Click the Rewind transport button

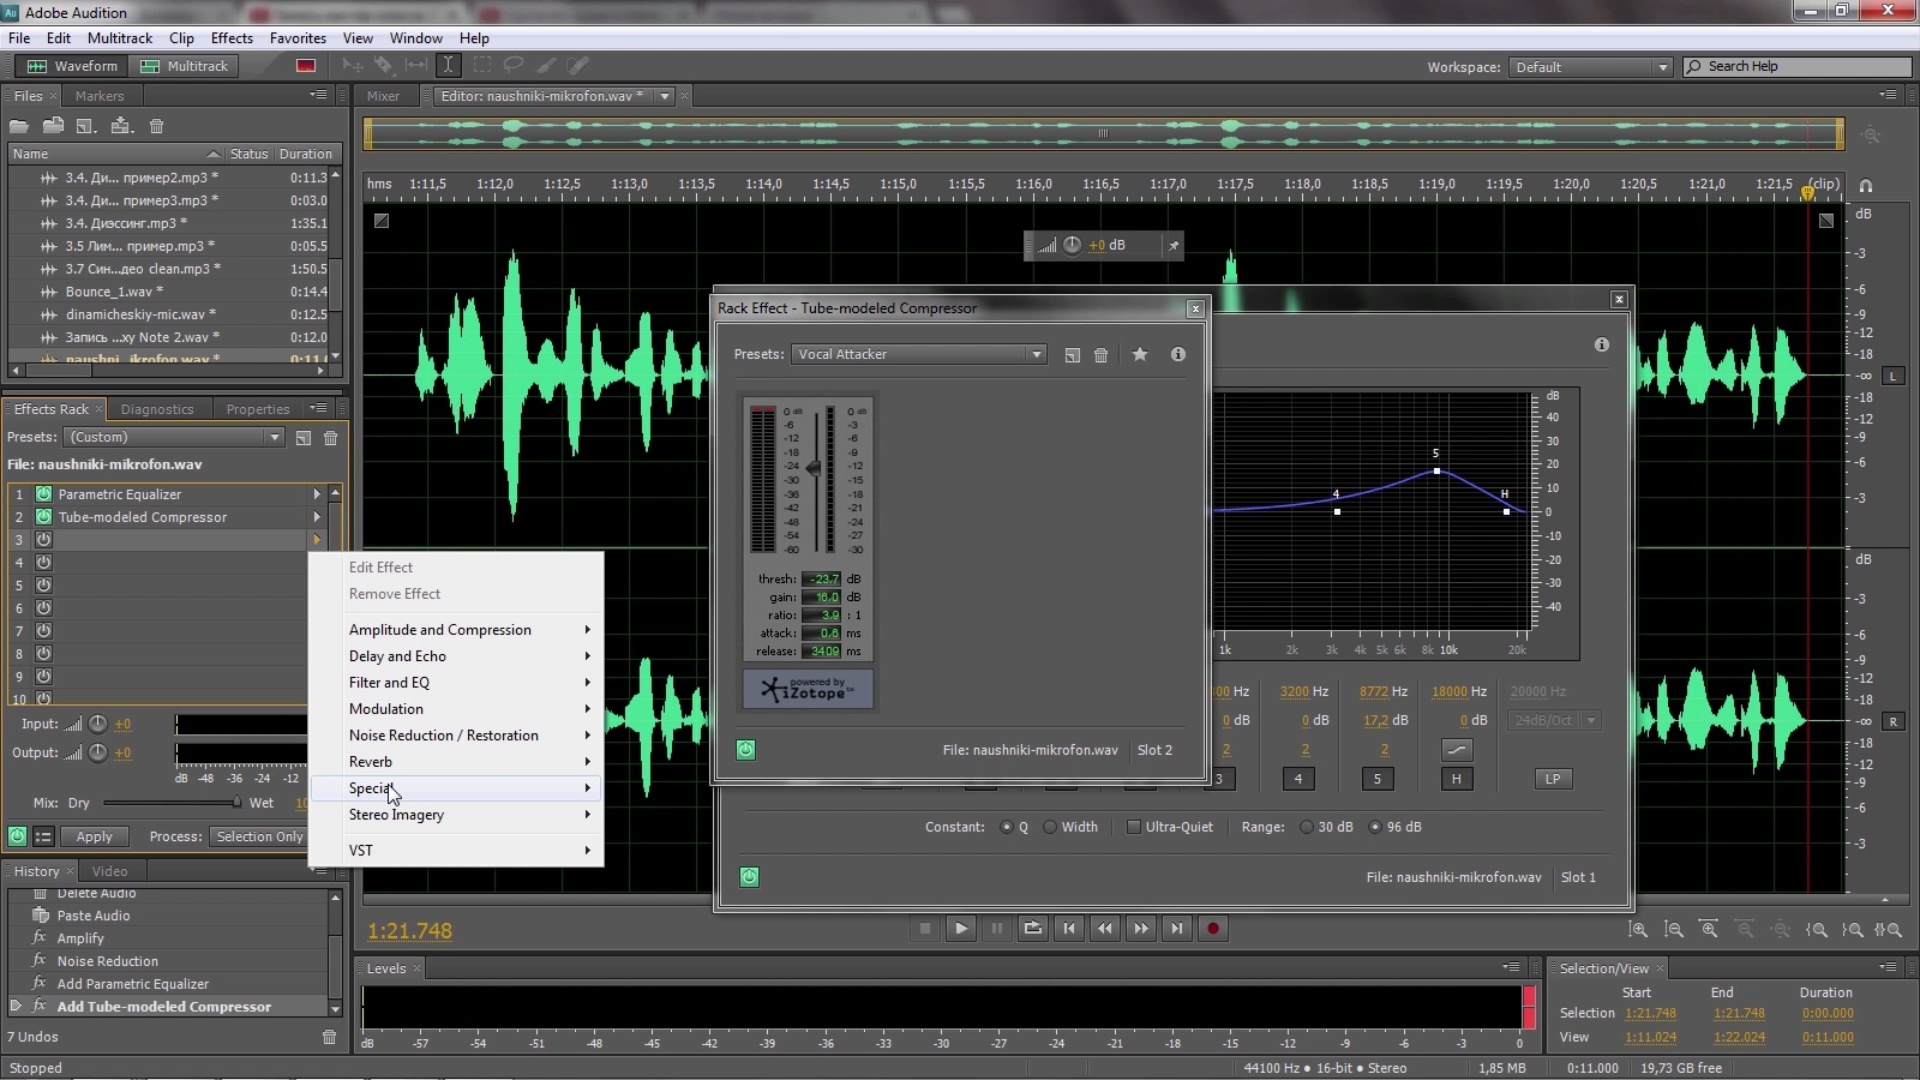1105,929
